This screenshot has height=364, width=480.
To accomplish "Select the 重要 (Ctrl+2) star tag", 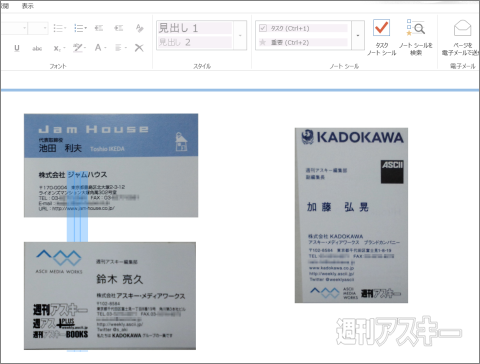I will click(303, 42).
